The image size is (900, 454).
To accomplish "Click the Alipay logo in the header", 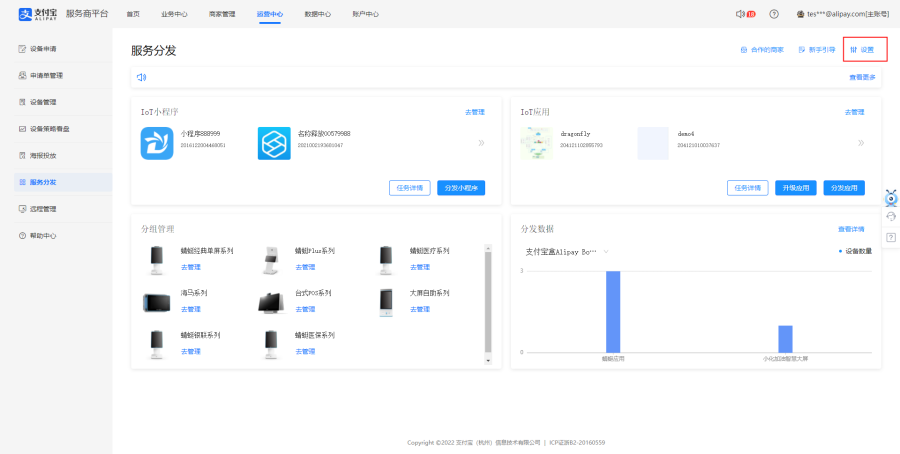I will (38, 14).
